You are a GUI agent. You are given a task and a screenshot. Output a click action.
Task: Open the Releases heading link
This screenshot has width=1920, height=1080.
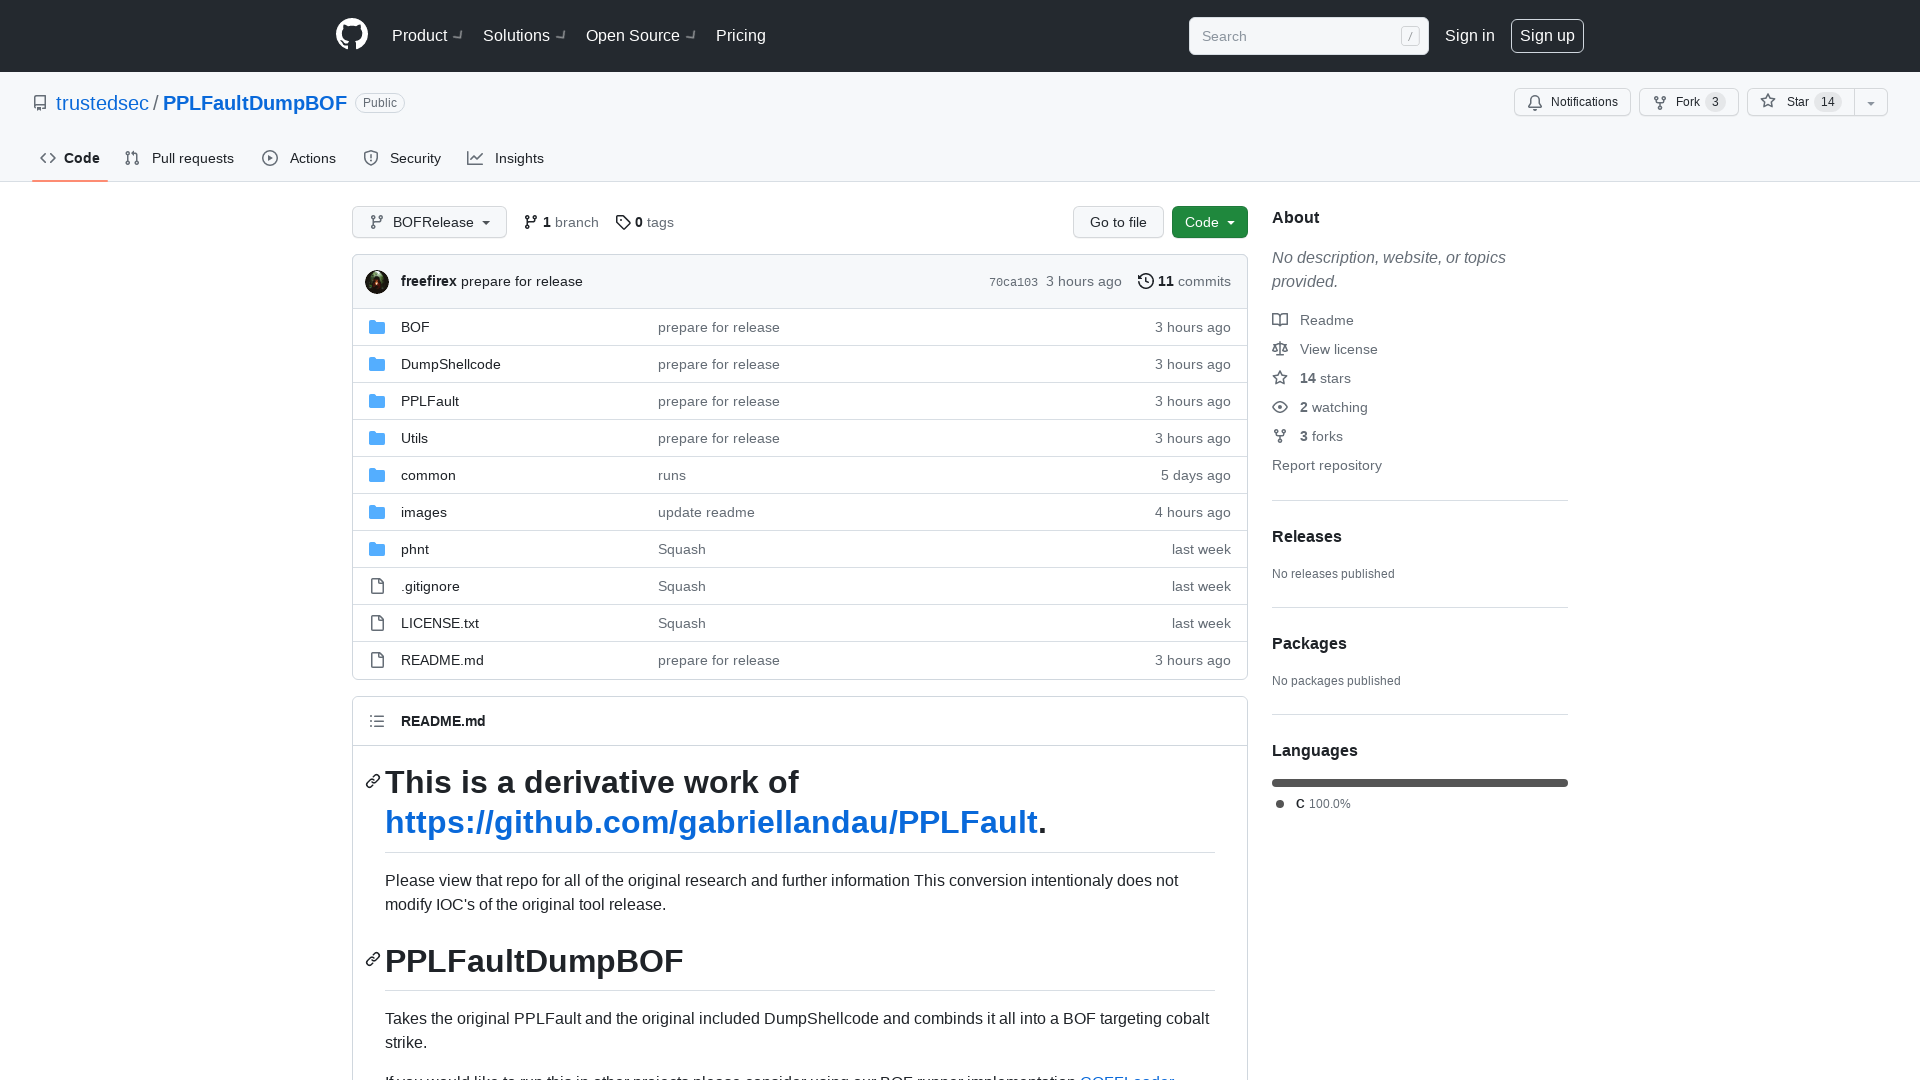coord(1307,536)
